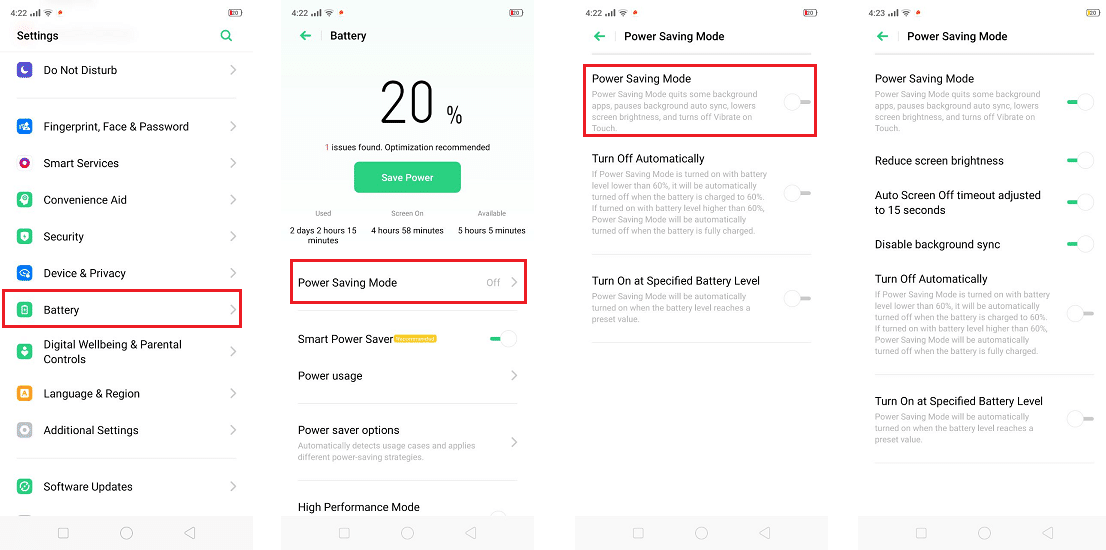Turn off Reduce screen brightness toggle

tap(1079, 160)
